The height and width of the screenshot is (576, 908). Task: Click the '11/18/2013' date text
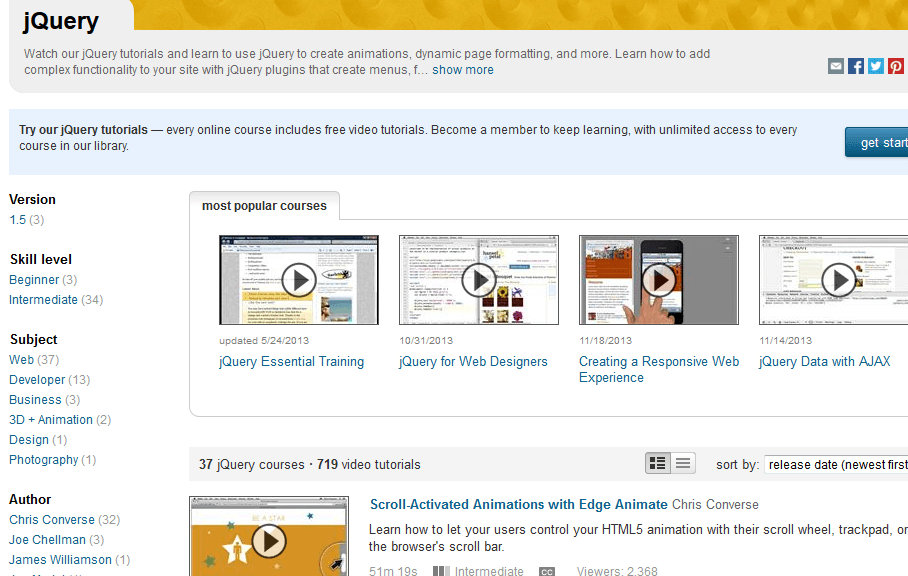(606, 341)
